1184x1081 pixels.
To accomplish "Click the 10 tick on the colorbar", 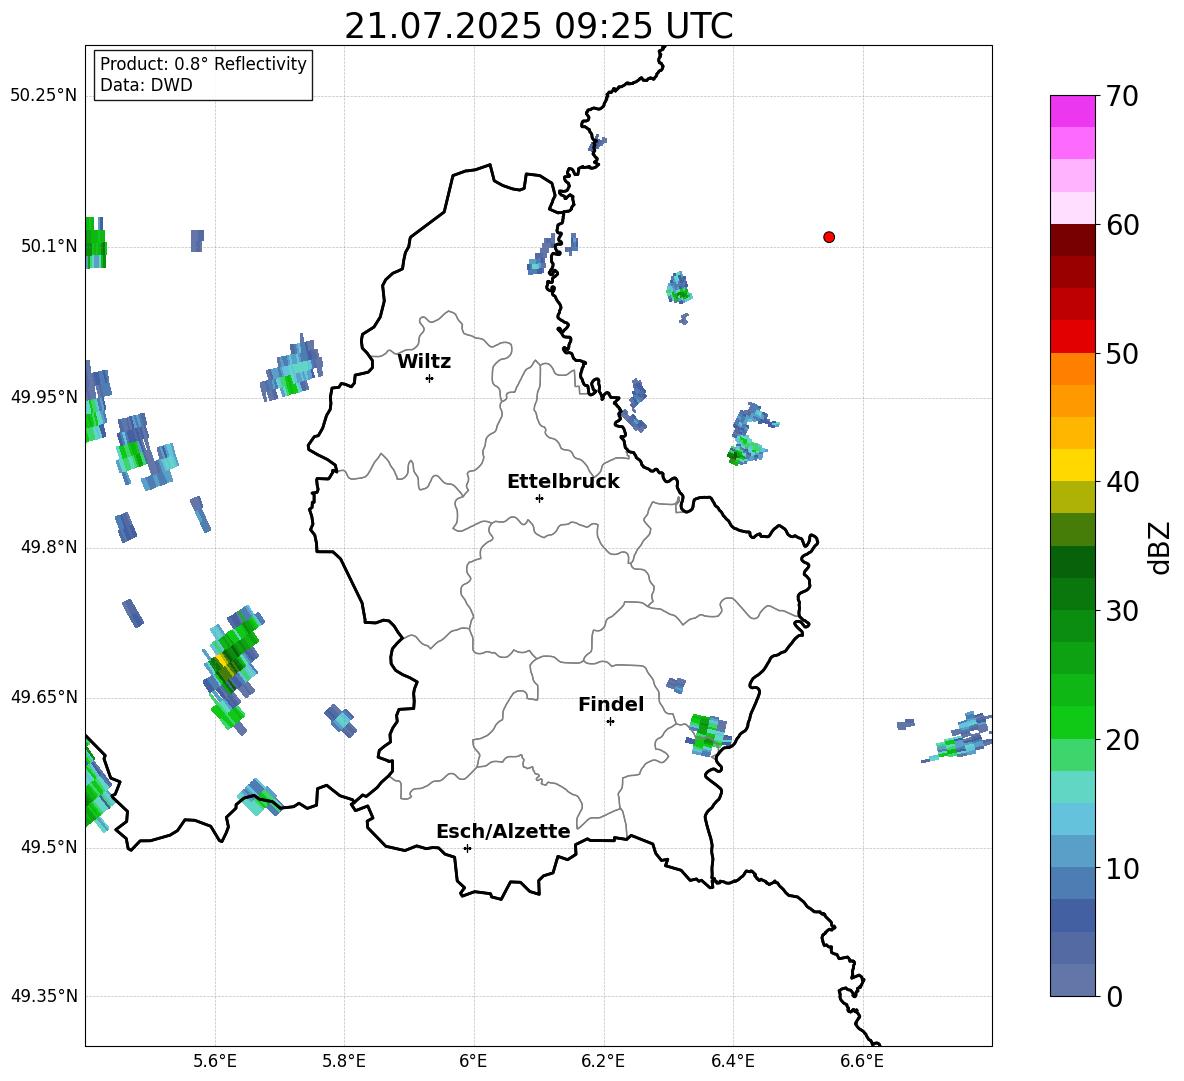I will coord(1121,868).
